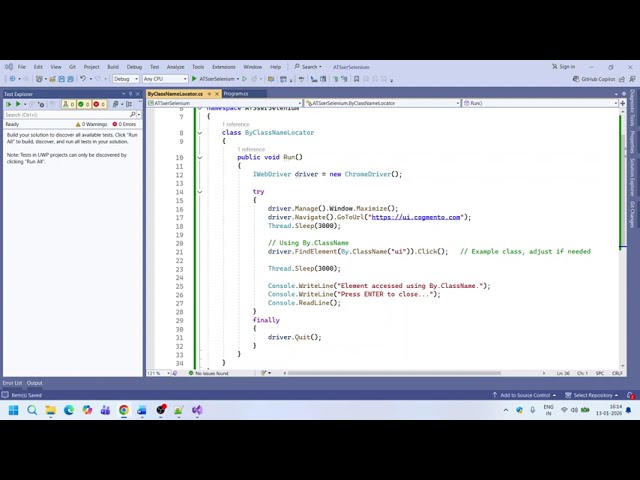Click the Windows taskbar search icon
This screenshot has width=640, height=480.
(x=32, y=410)
